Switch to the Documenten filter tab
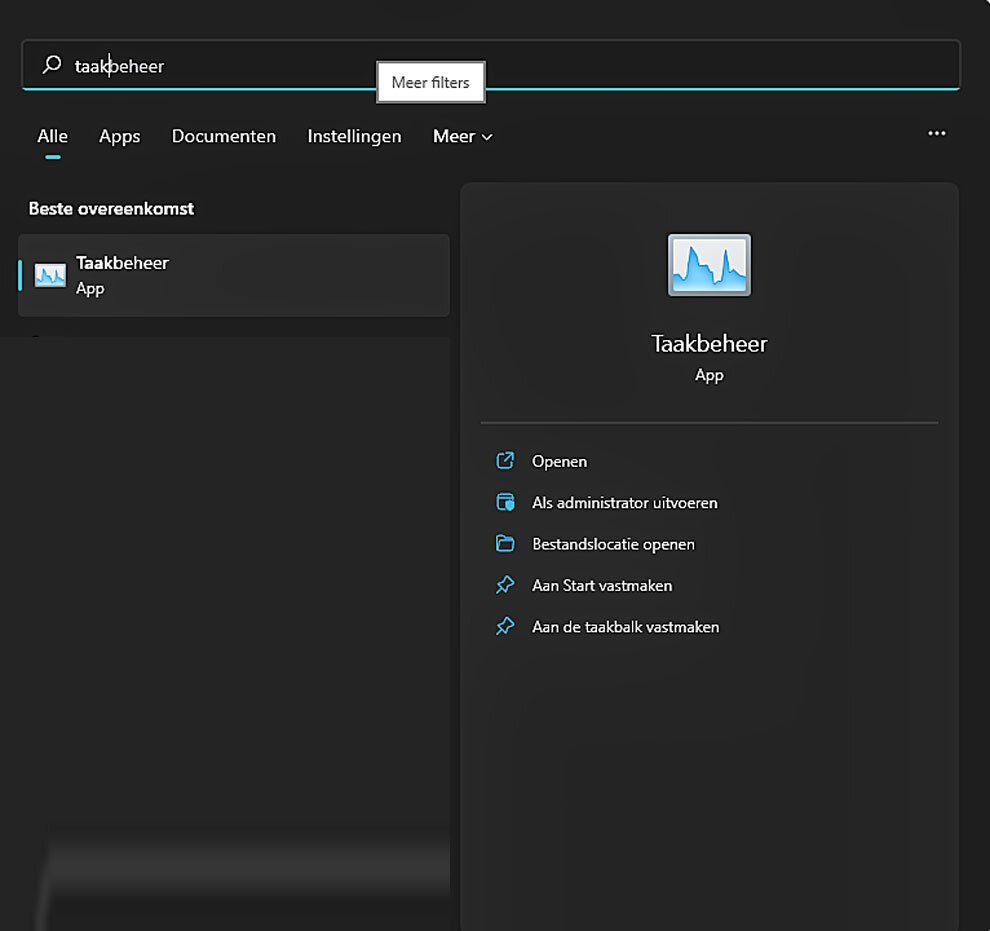The height and width of the screenshot is (931, 990). [x=224, y=136]
